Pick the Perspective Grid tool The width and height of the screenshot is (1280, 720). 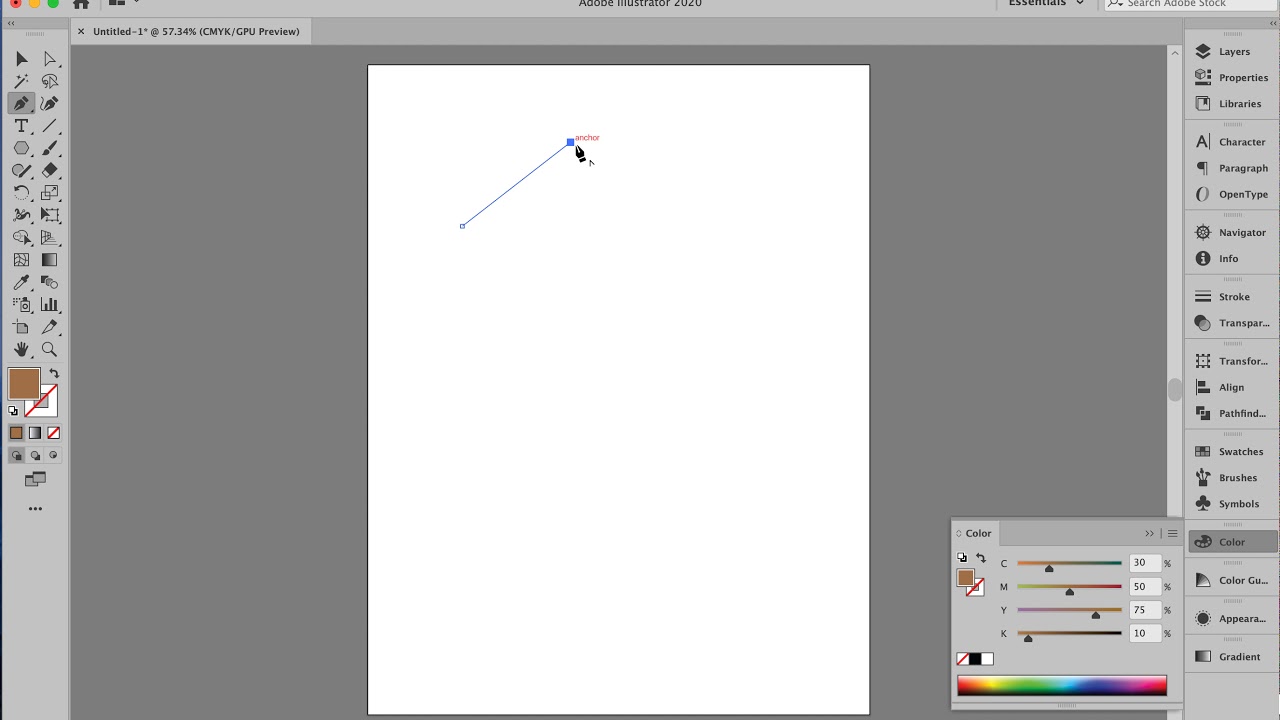[49, 237]
